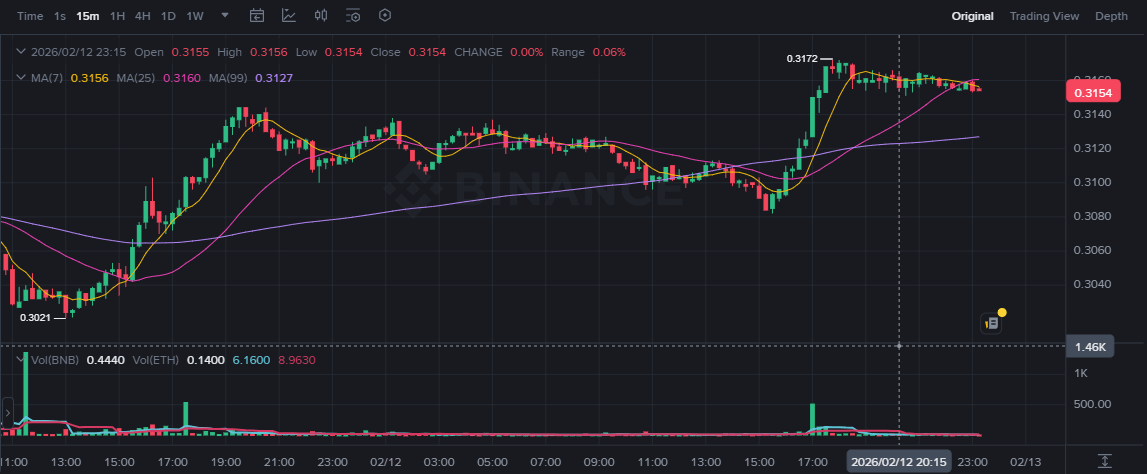The height and width of the screenshot is (474, 1147).
Task: Switch to the Trading View tab
Action: (1044, 16)
